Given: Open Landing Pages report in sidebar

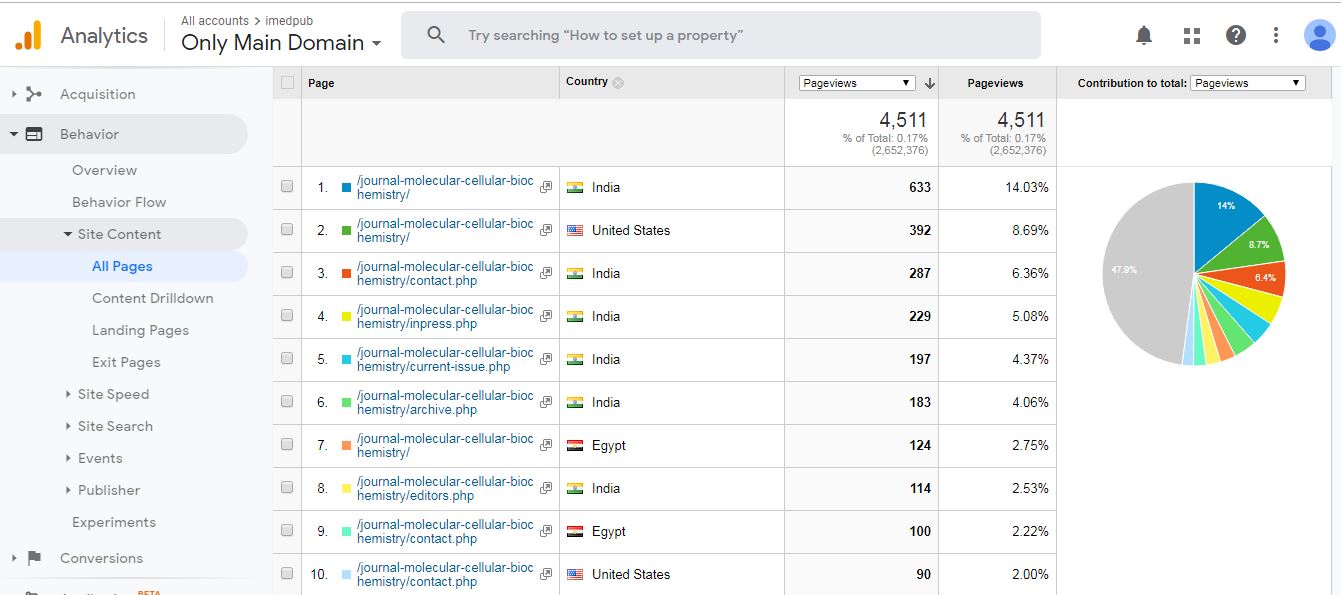Looking at the screenshot, I should (x=140, y=330).
